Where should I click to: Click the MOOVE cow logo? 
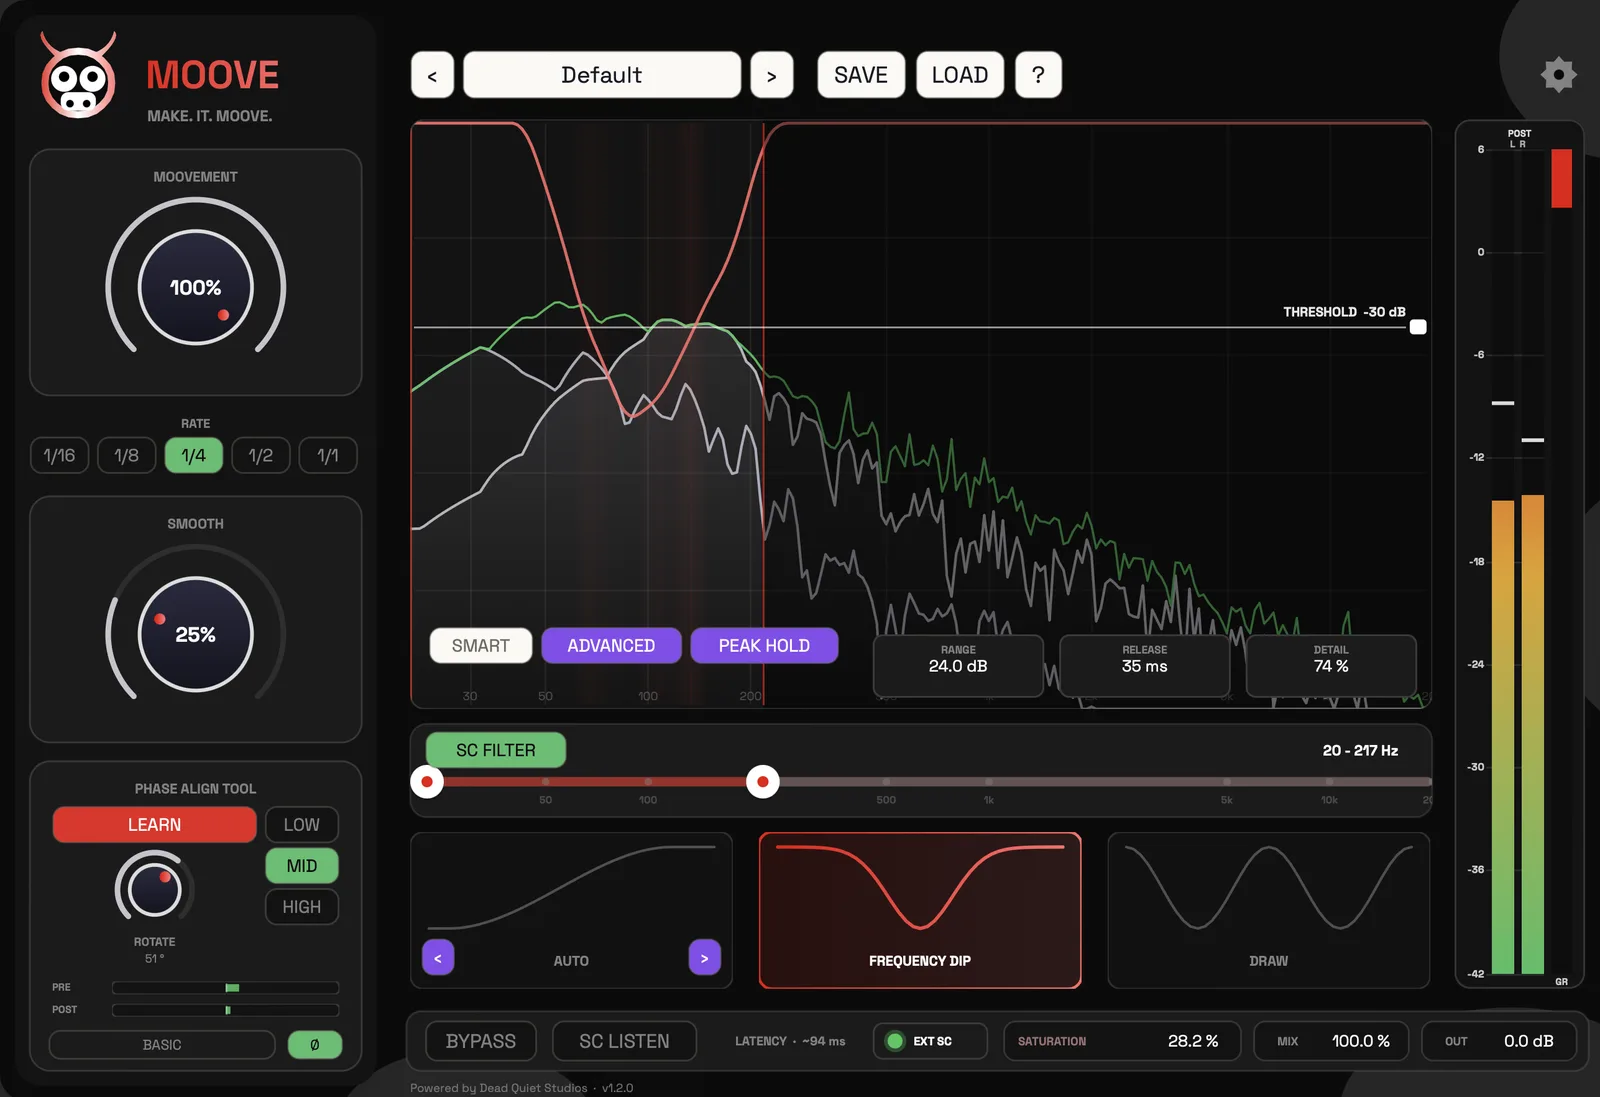(78, 75)
